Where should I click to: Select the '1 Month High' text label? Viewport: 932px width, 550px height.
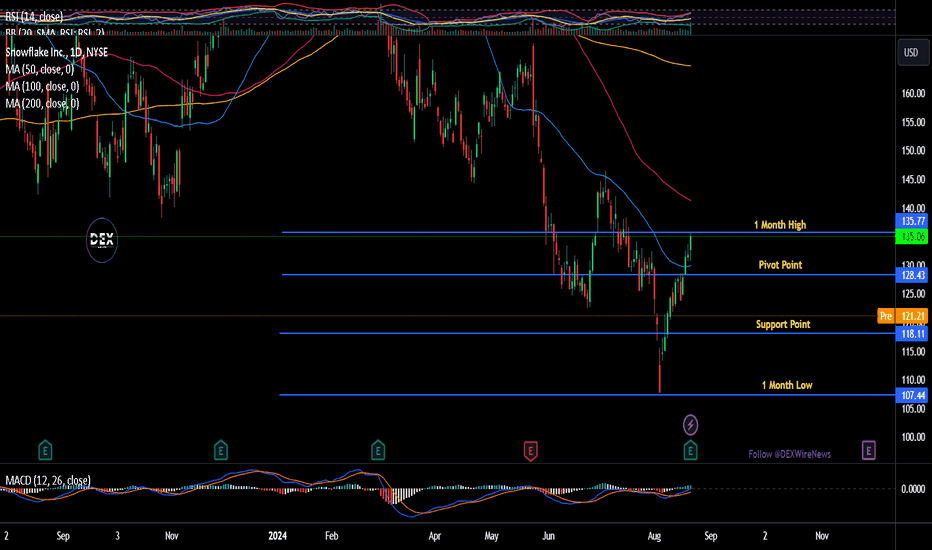[x=780, y=225]
